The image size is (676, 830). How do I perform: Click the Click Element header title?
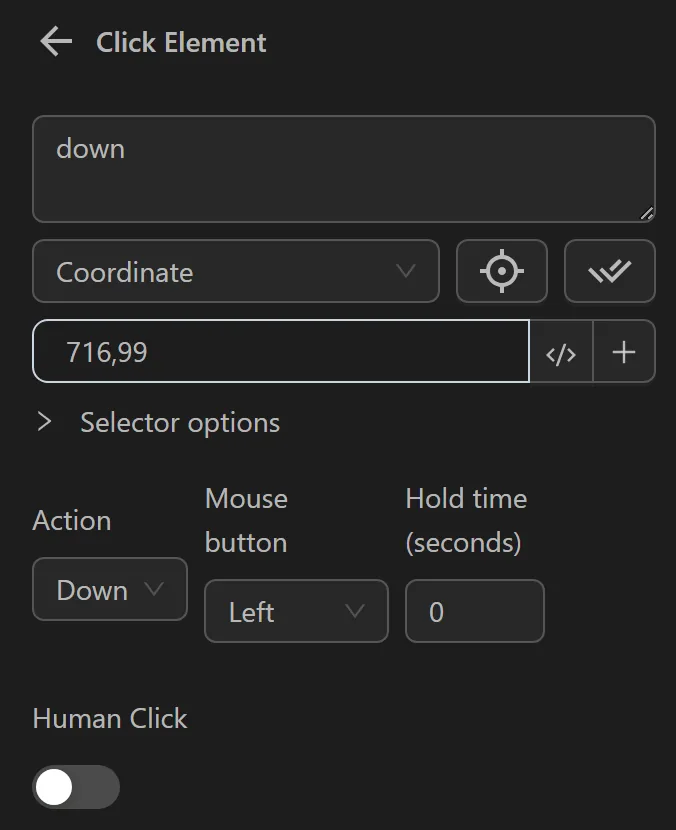[x=180, y=42]
